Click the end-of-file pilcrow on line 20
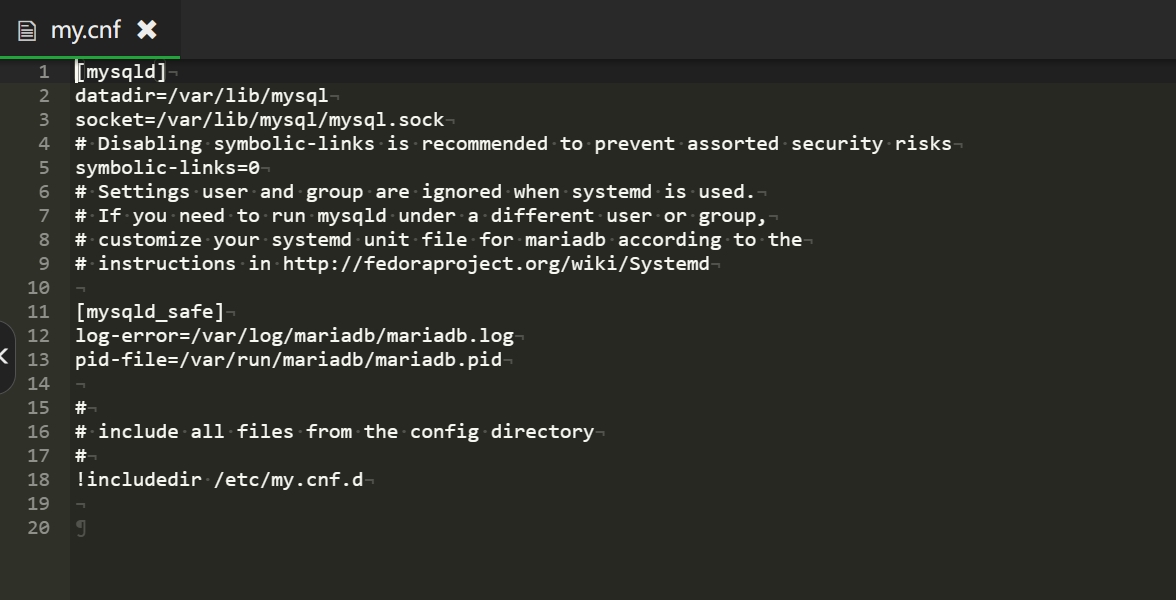The image size is (1176, 600). pyautogui.click(x=81, y=528)
